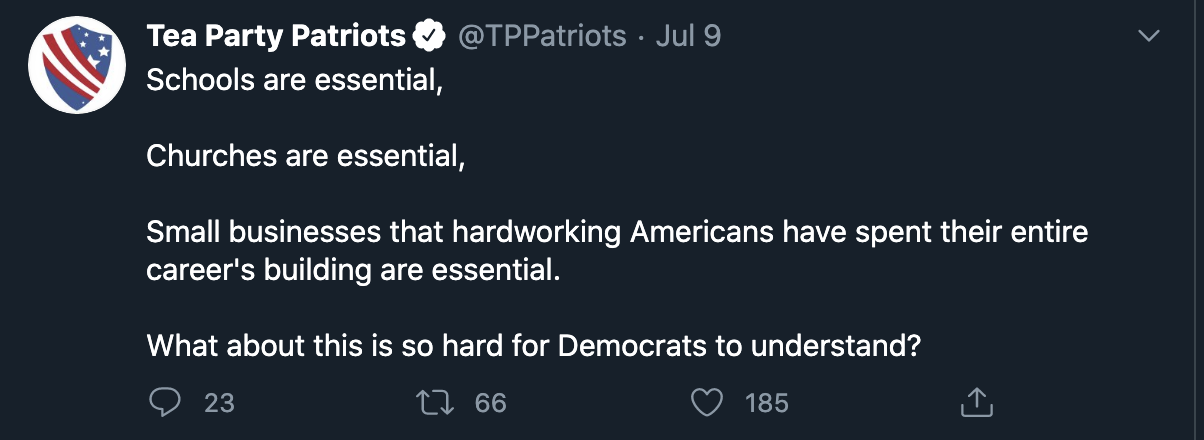Retweet using the arrows icon

pos(435,402)
